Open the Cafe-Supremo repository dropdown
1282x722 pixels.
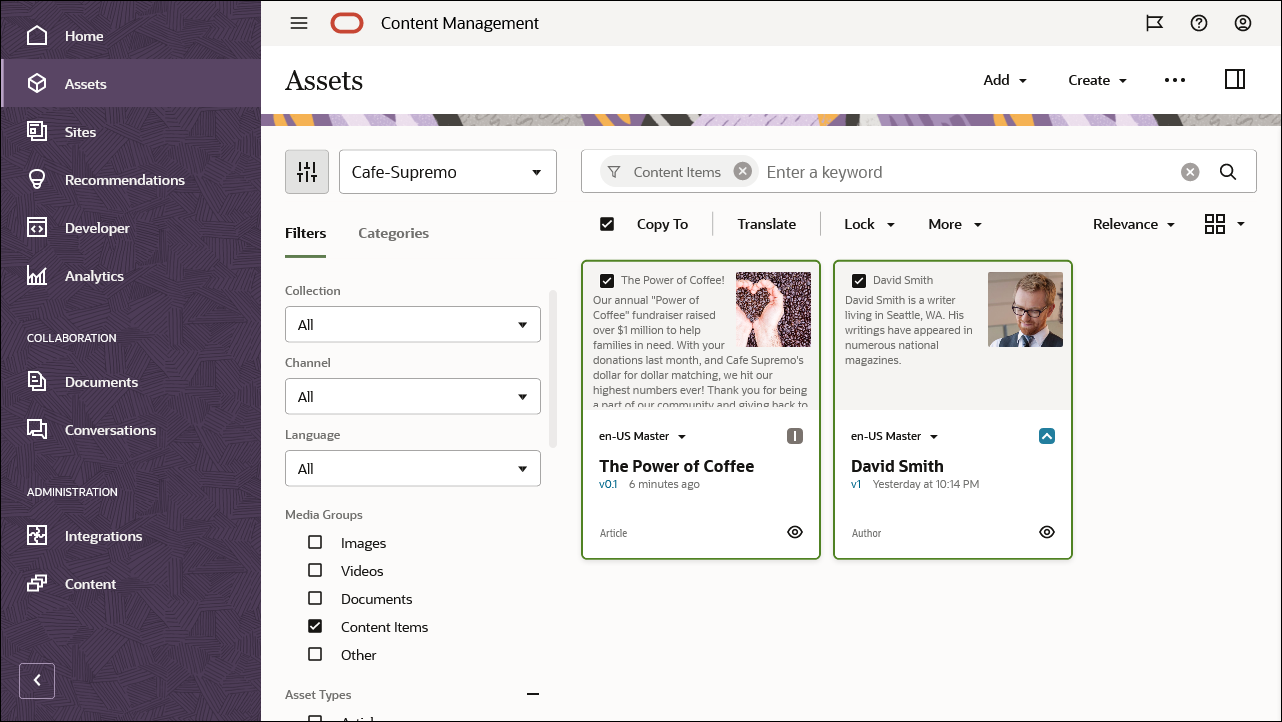[448, 172]
